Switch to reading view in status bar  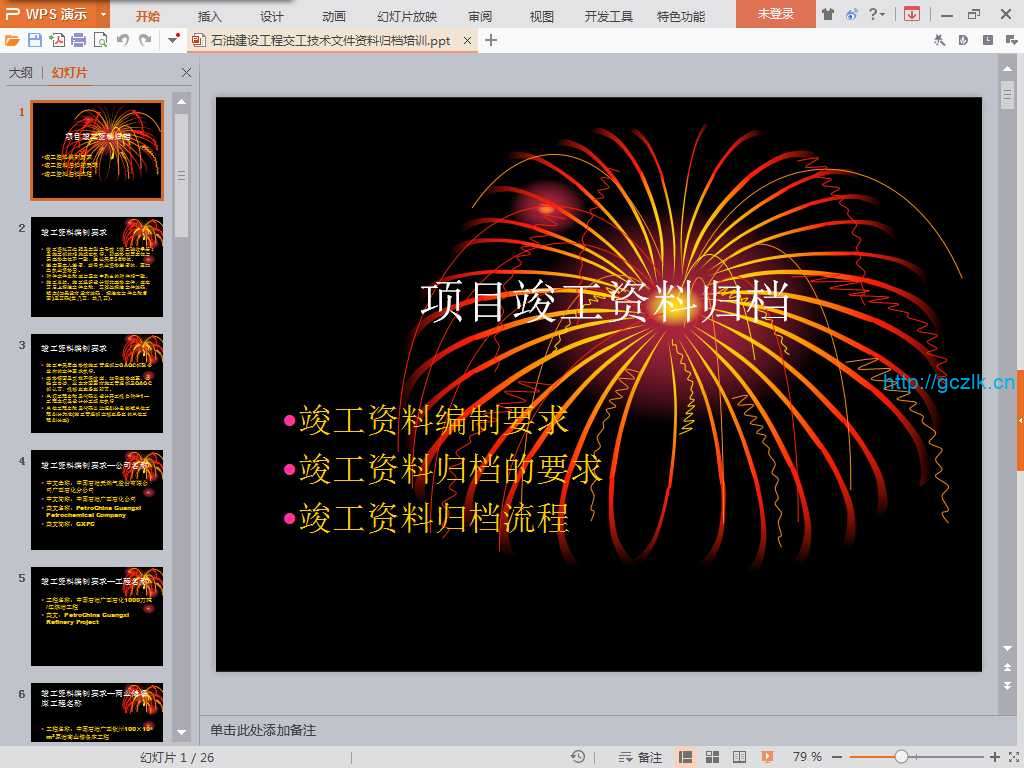point(739,757)
